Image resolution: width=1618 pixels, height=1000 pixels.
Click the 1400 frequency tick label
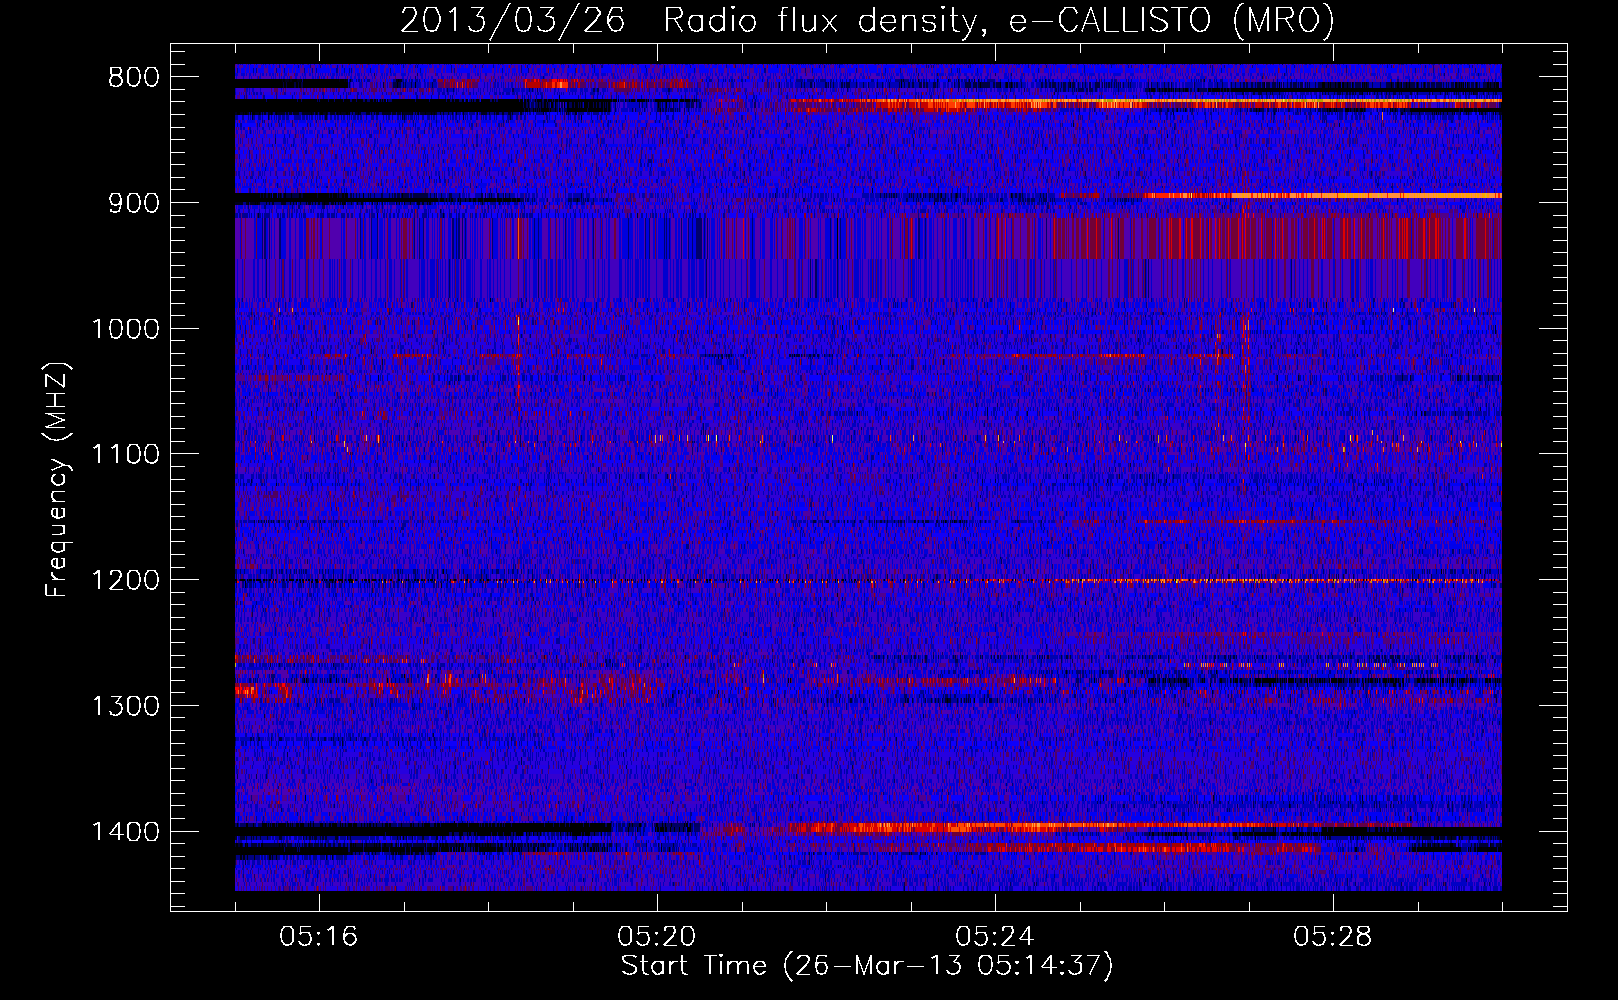(x=125, y=832)
